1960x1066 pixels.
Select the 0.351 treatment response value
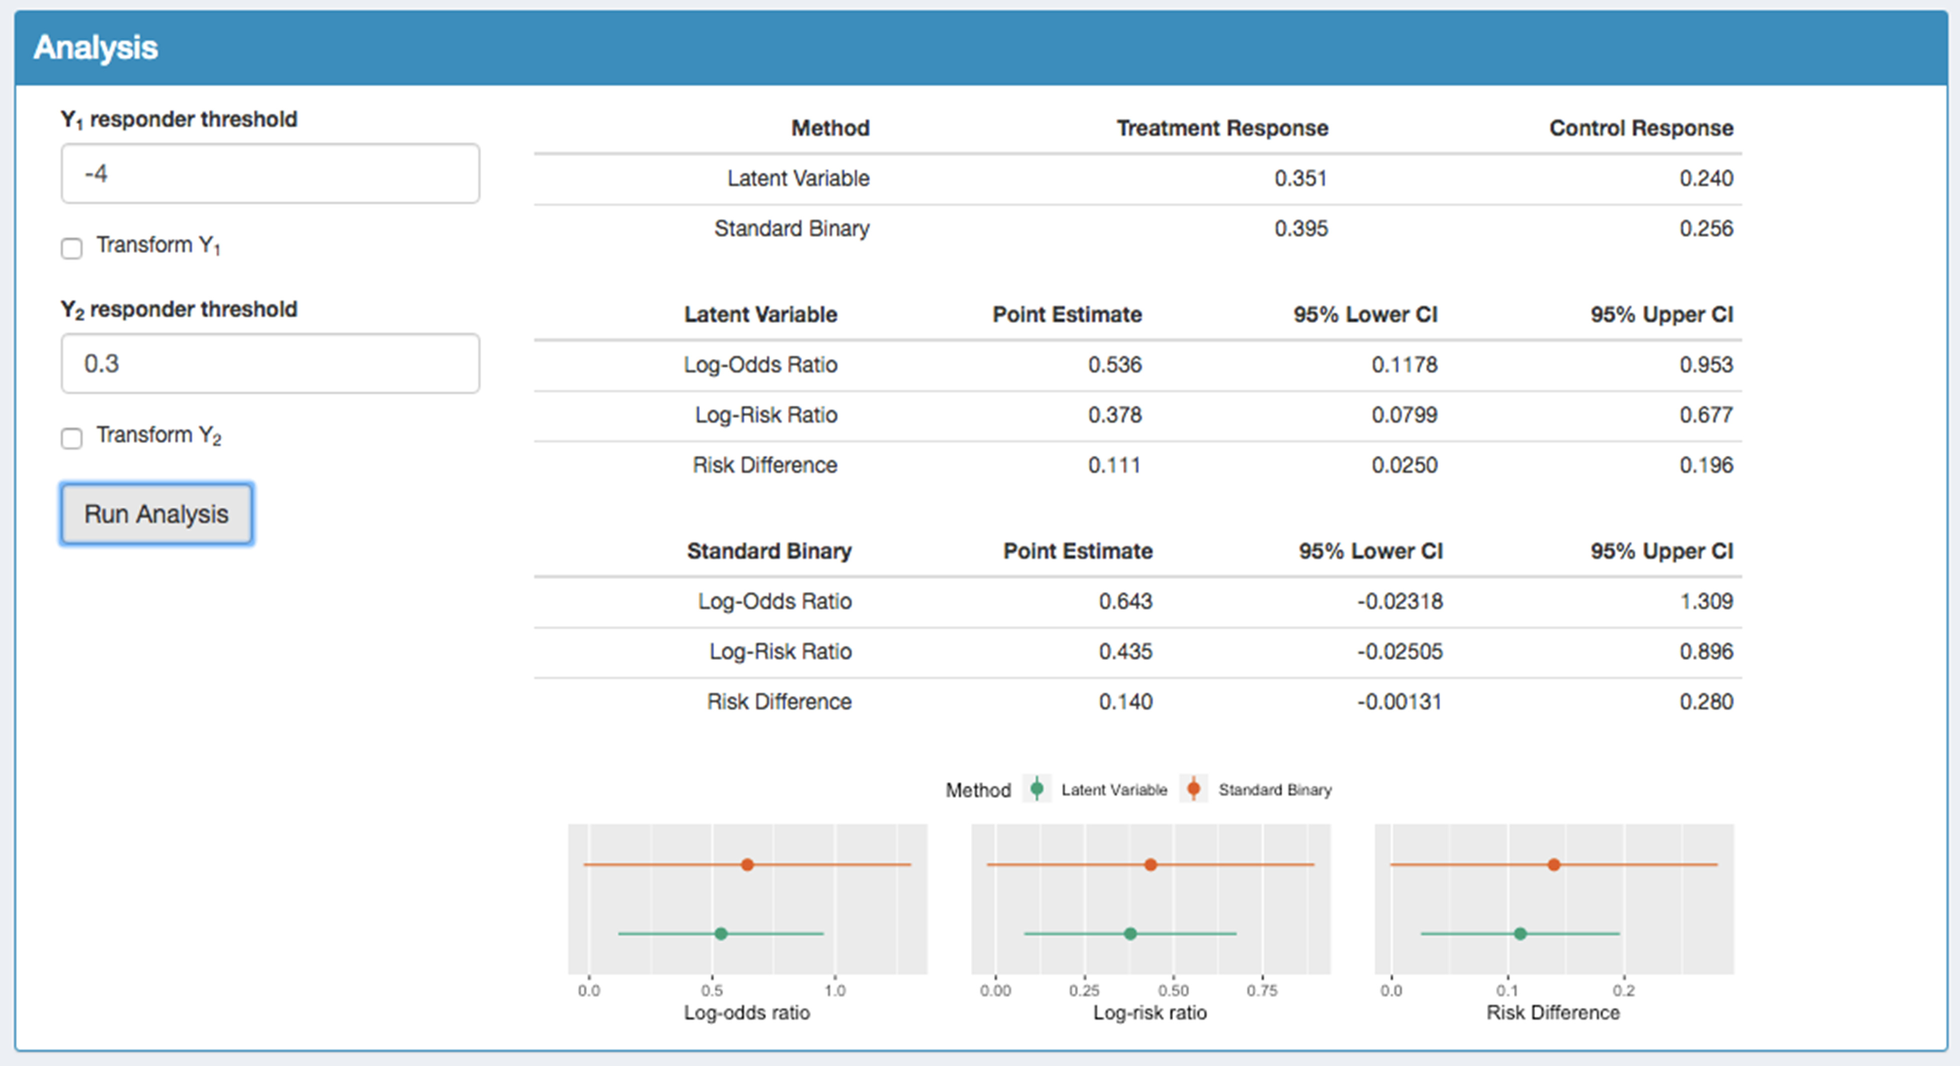(x=1301, y=178)
